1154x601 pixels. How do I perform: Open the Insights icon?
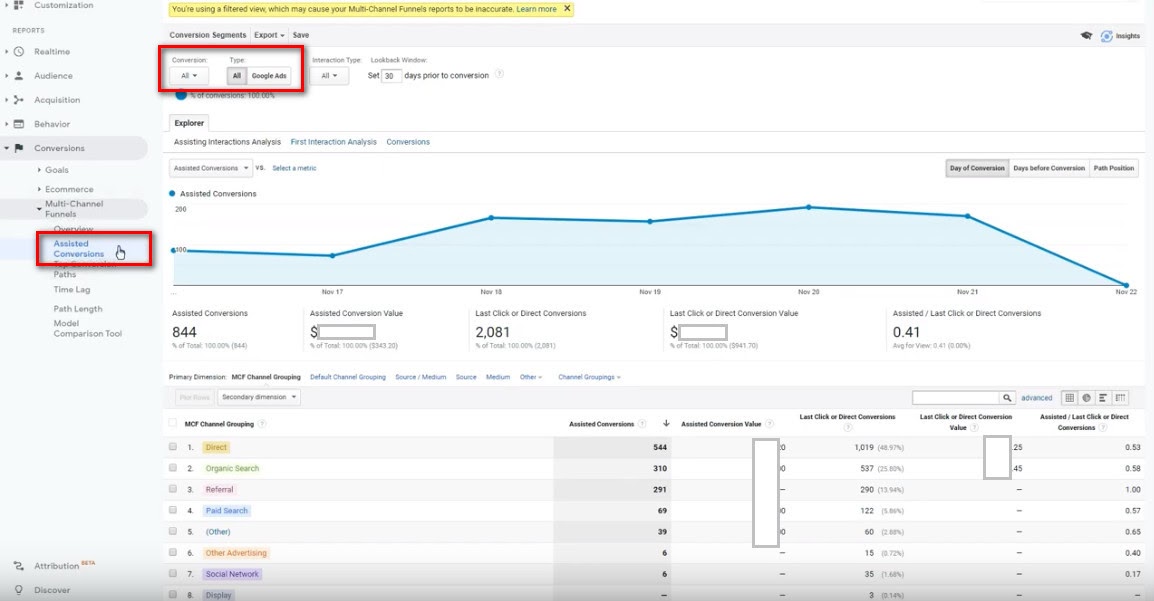tap(1106, 36)
